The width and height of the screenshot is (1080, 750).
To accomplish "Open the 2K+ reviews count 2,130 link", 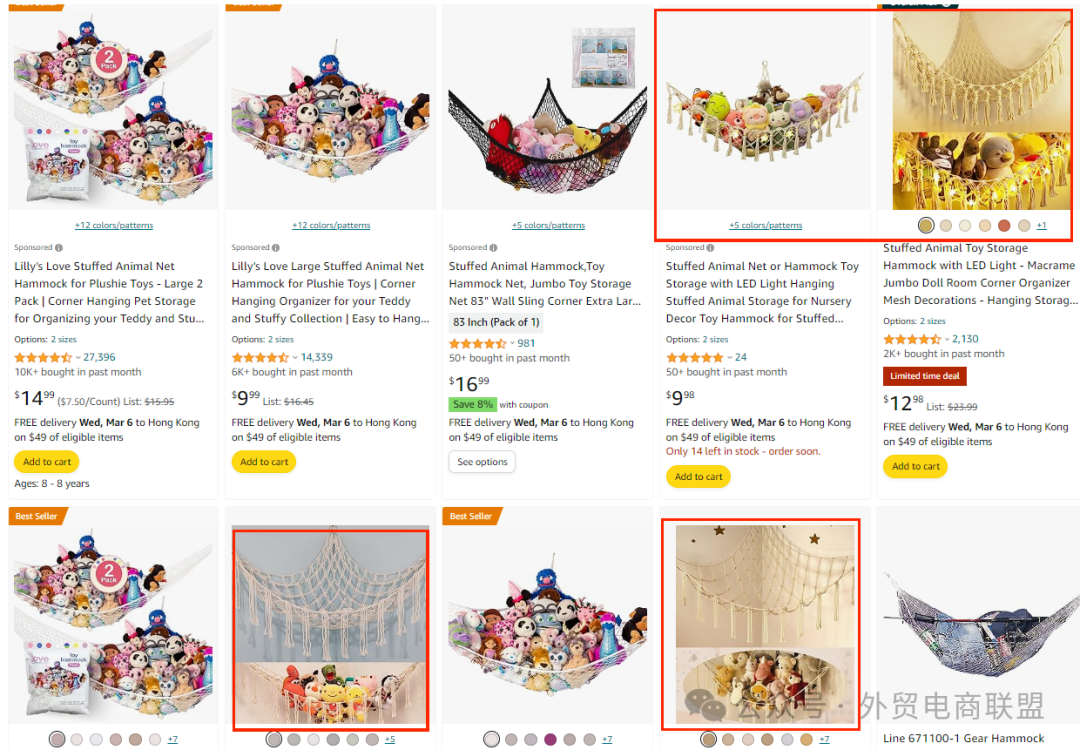I will tap(965, 340).
